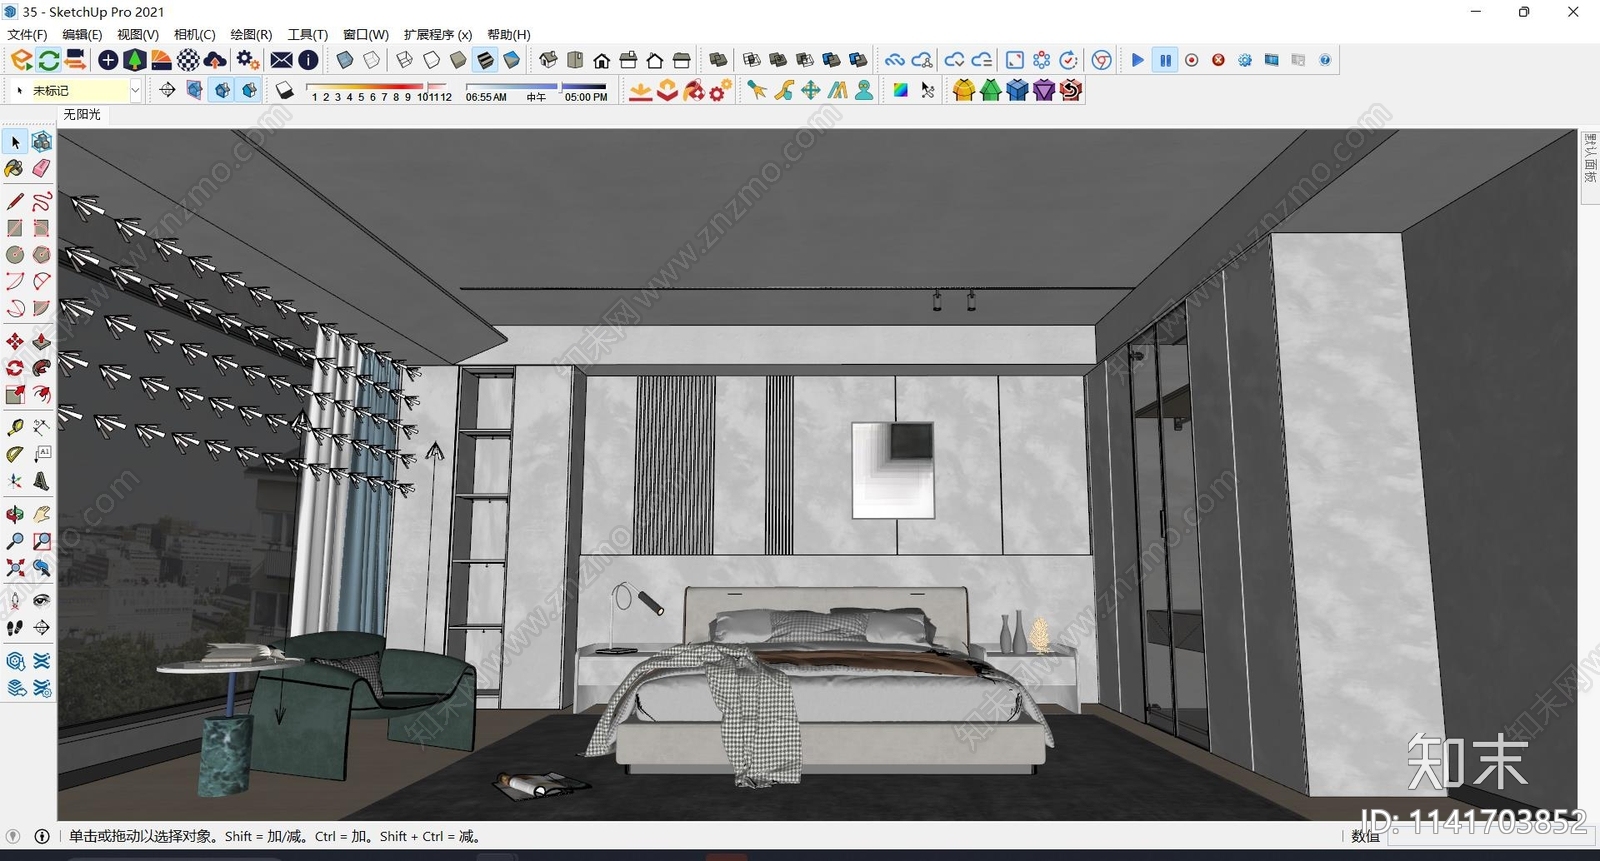
Task: Open the 相机(C) menu
Action: (195, 34)
